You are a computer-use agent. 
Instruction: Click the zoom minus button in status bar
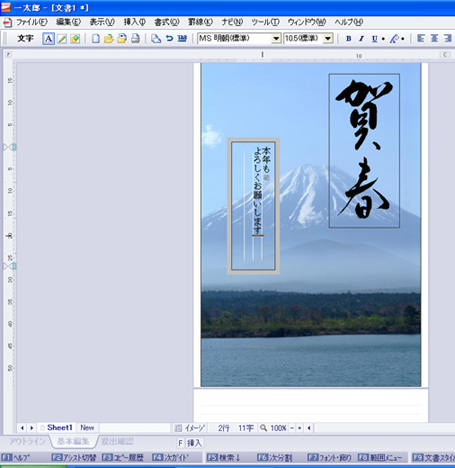tap(292, 428)
